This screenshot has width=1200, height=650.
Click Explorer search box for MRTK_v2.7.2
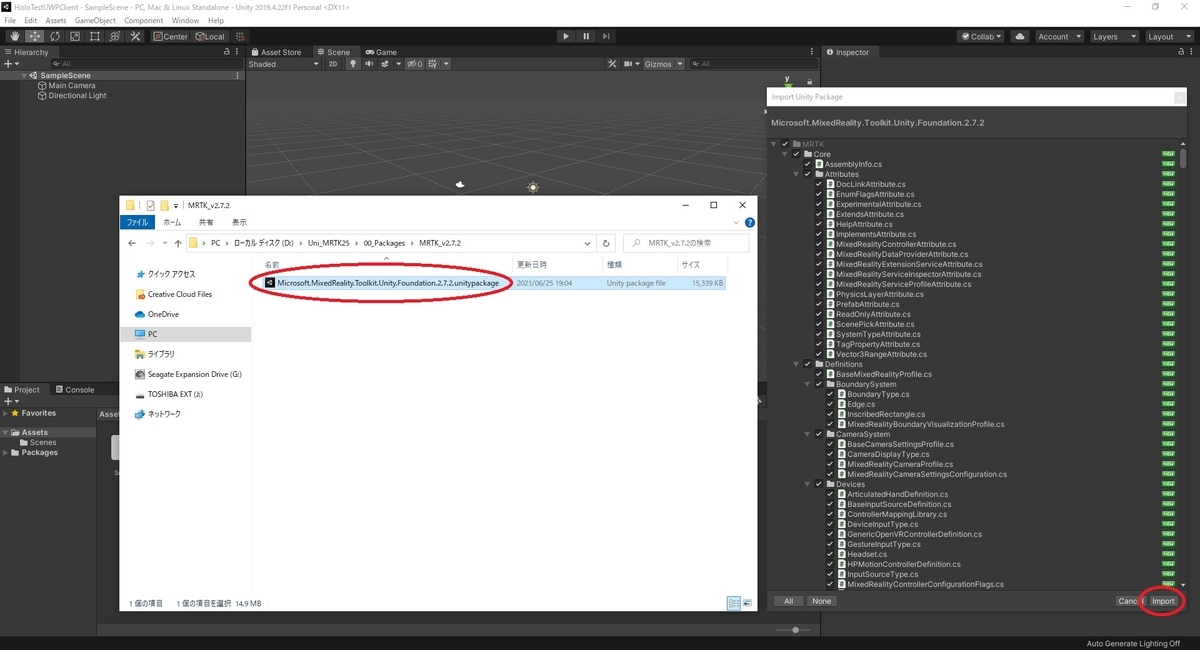(x=686, y=243)
